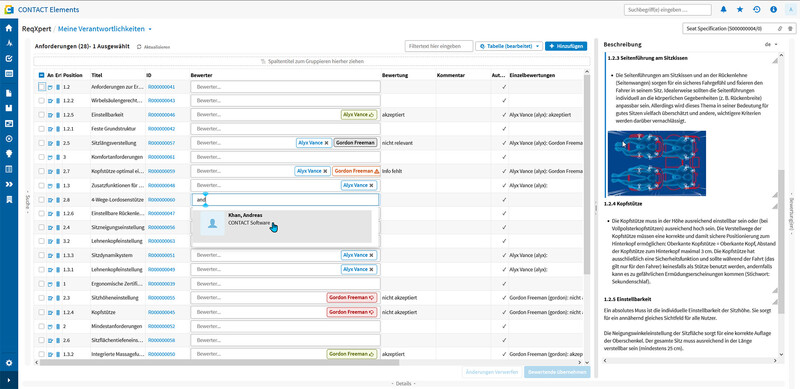Open requirement link R000000057
800x389 pixels.
click(161, 143)
